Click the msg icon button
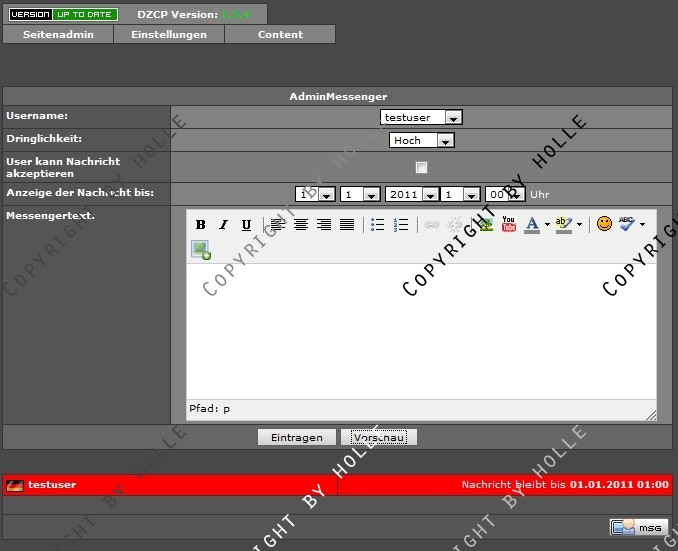678x551 pixels. click(x=639, y=527)
